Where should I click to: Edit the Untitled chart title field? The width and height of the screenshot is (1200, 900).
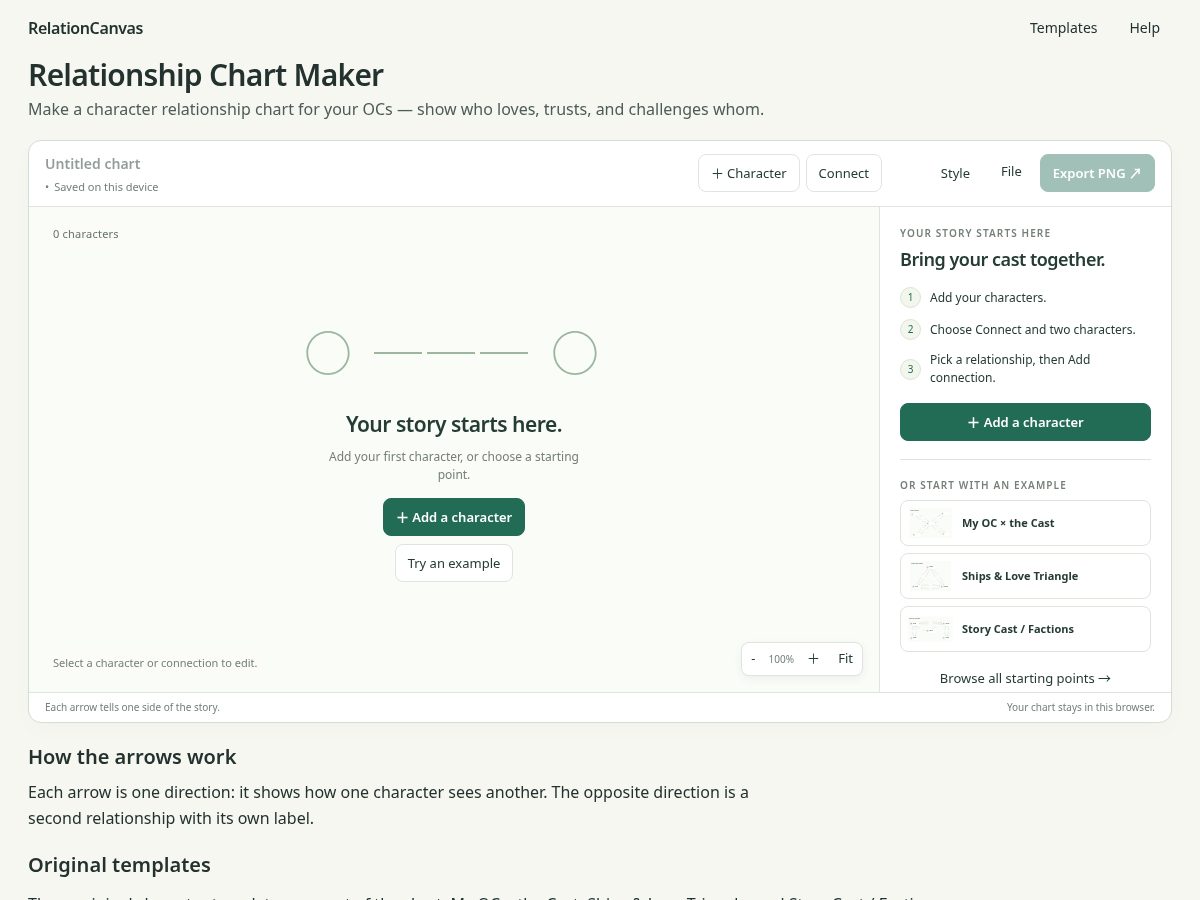93,164
